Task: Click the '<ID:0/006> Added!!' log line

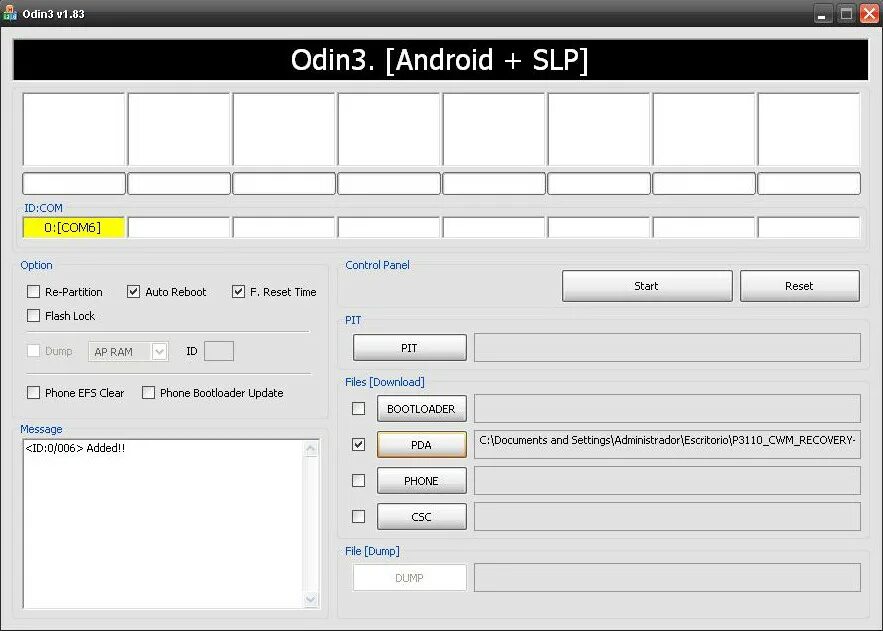Action: pyautogui.click(x=75, y=448)
